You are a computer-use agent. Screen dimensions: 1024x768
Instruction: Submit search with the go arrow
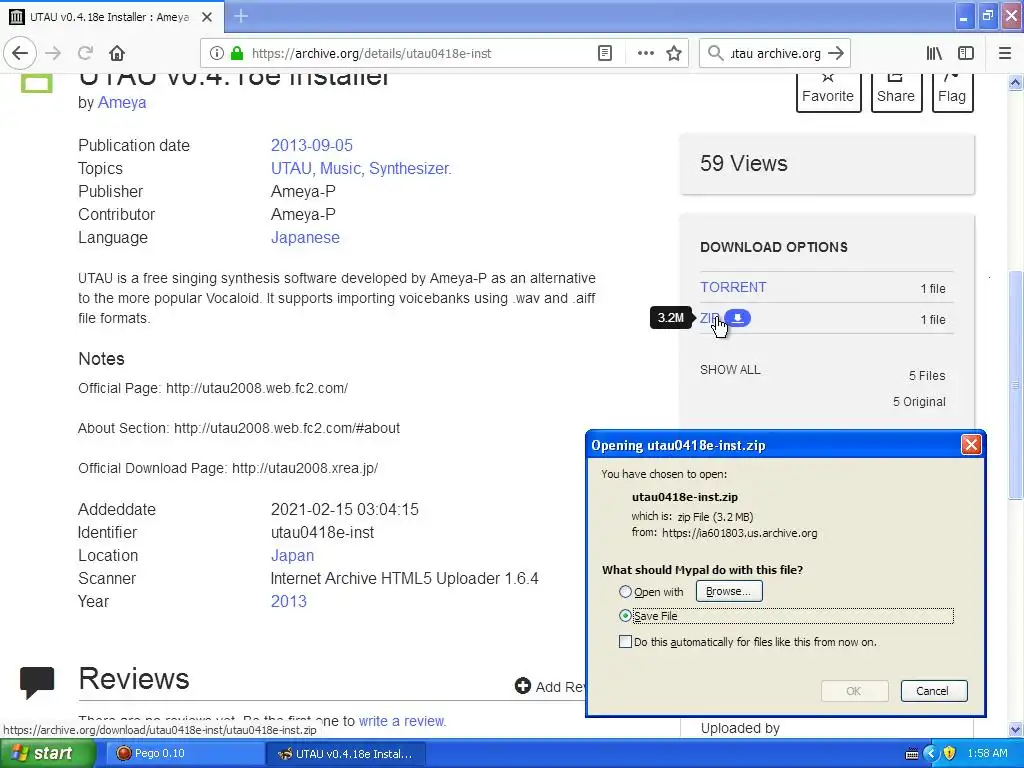click(x=836, y=54)
